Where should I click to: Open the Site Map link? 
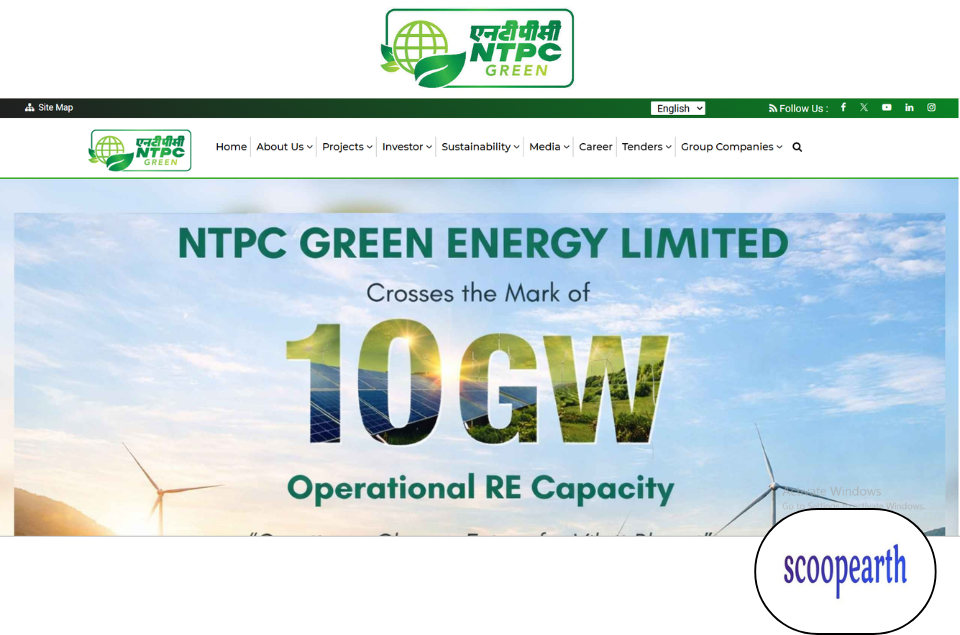[49, 107]
